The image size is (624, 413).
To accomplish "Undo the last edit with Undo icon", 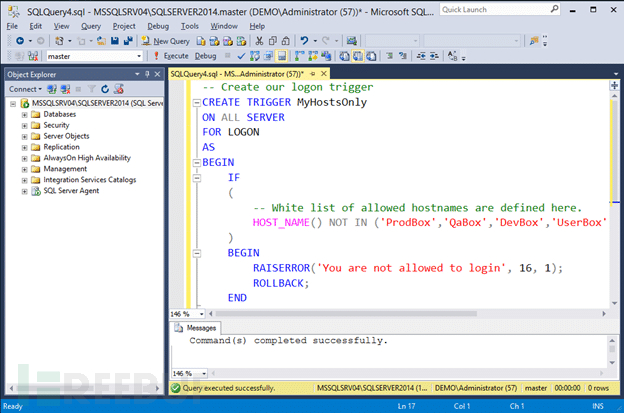I will coord(304,41).
